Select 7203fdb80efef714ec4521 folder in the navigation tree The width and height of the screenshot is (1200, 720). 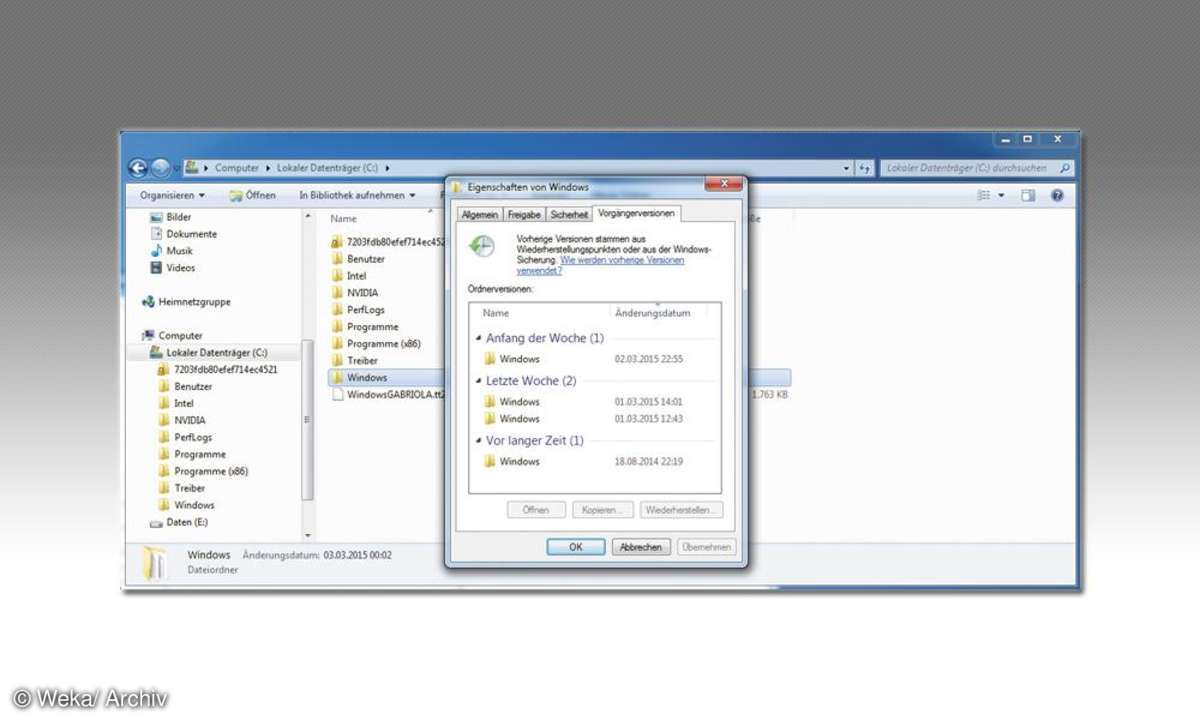218,369
